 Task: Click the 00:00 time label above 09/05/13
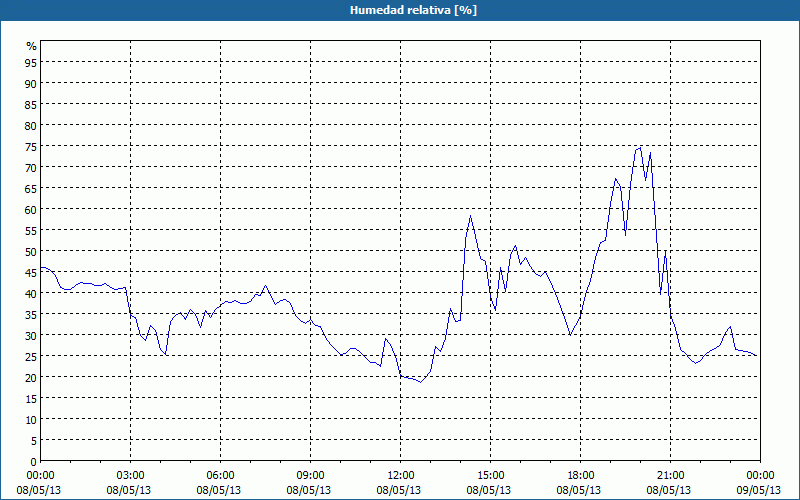point(760,476)
